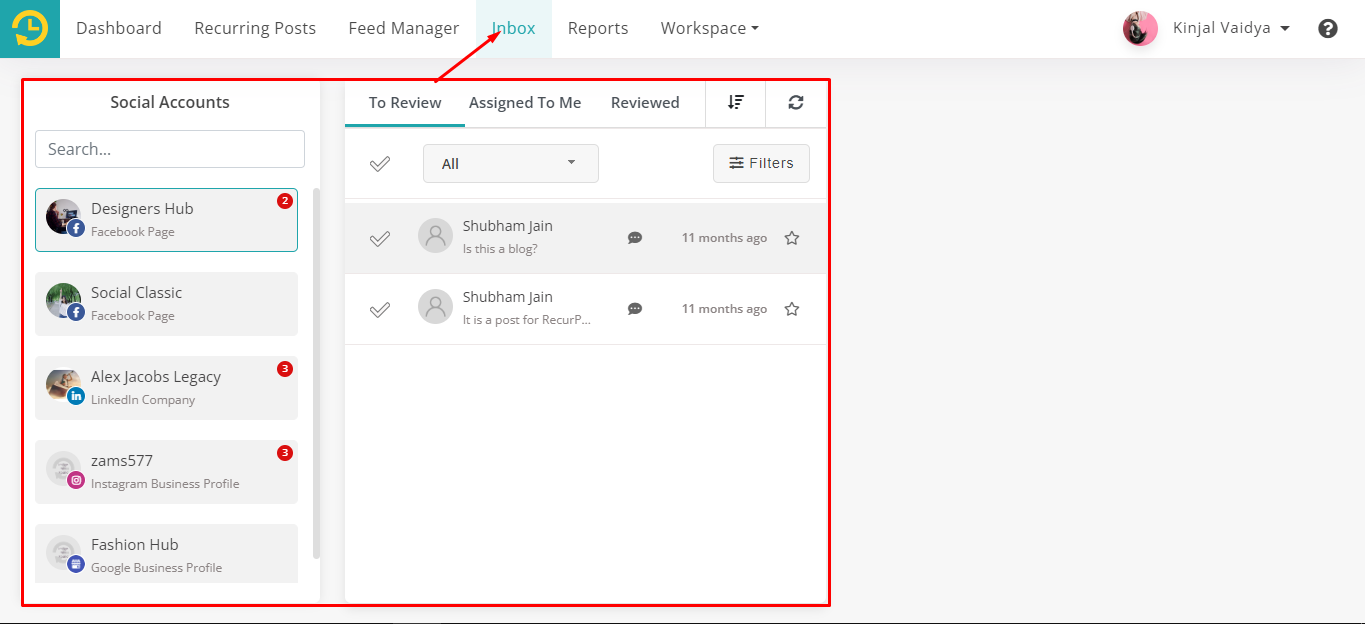1365x624 pixels.
Task: Expand the Workspace menu
Action: 709,28
